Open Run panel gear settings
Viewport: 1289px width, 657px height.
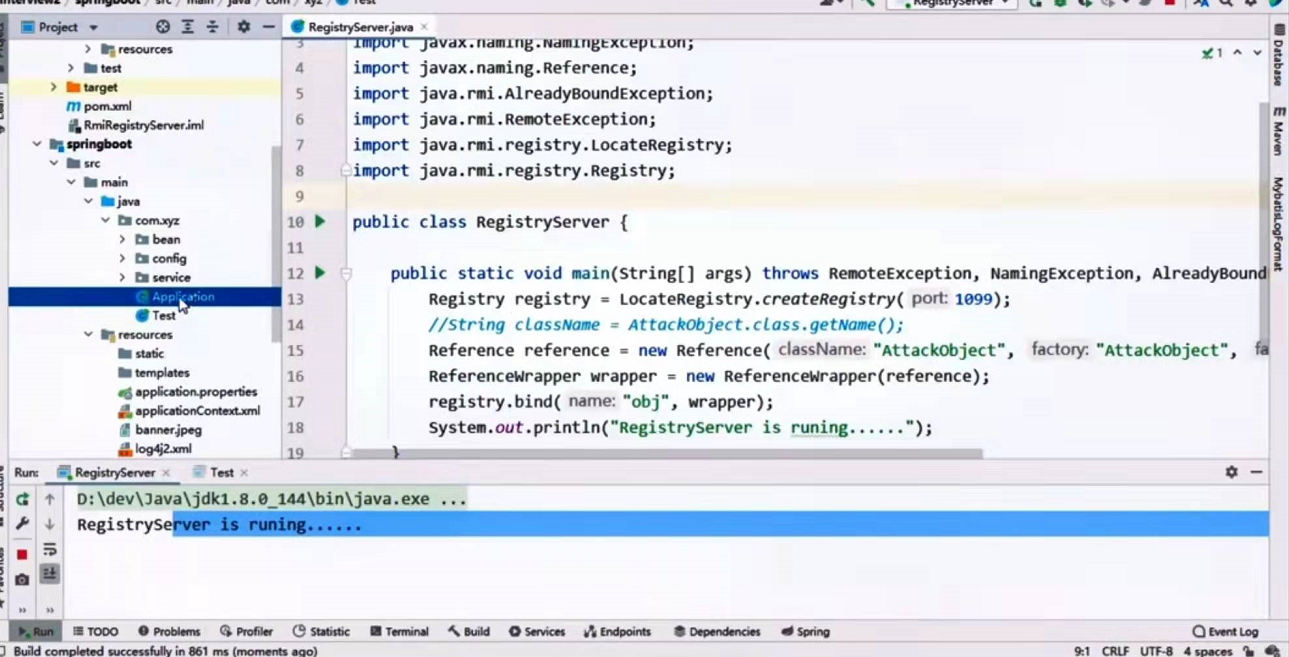click(x=1231, y=472)
